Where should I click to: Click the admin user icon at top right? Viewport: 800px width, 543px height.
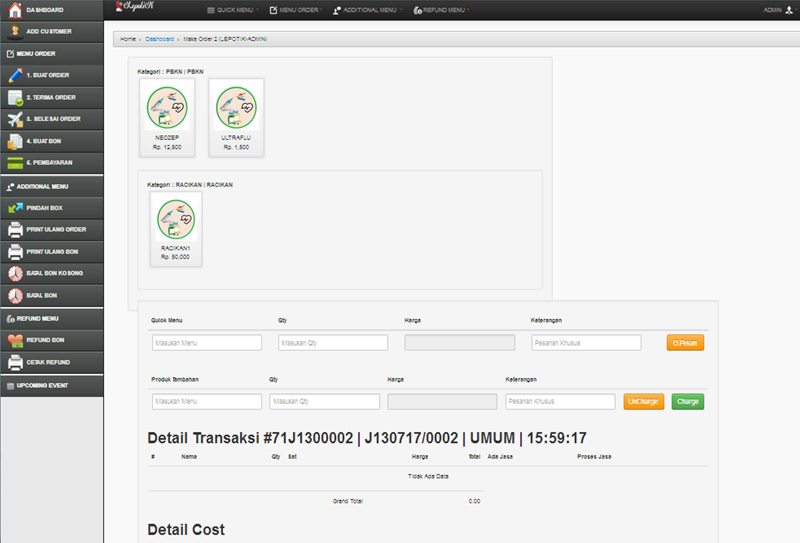(x=789, y=10)
